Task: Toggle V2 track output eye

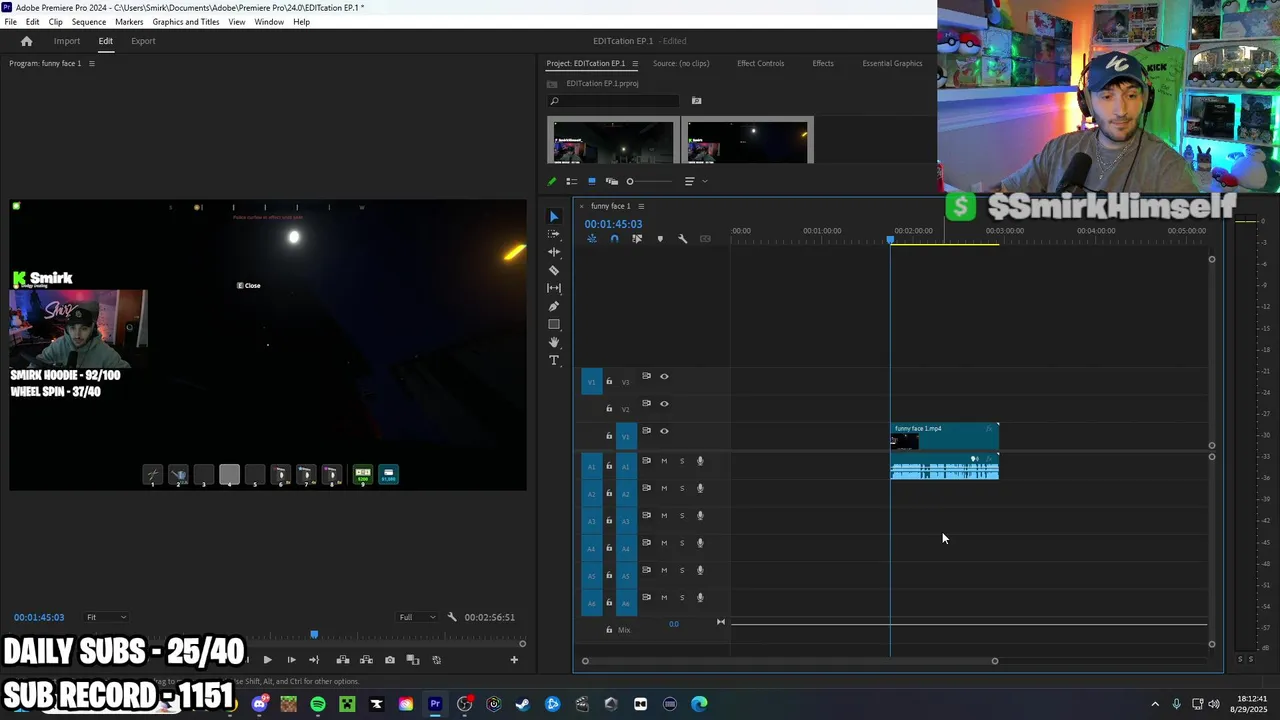Action: [664, 404]
